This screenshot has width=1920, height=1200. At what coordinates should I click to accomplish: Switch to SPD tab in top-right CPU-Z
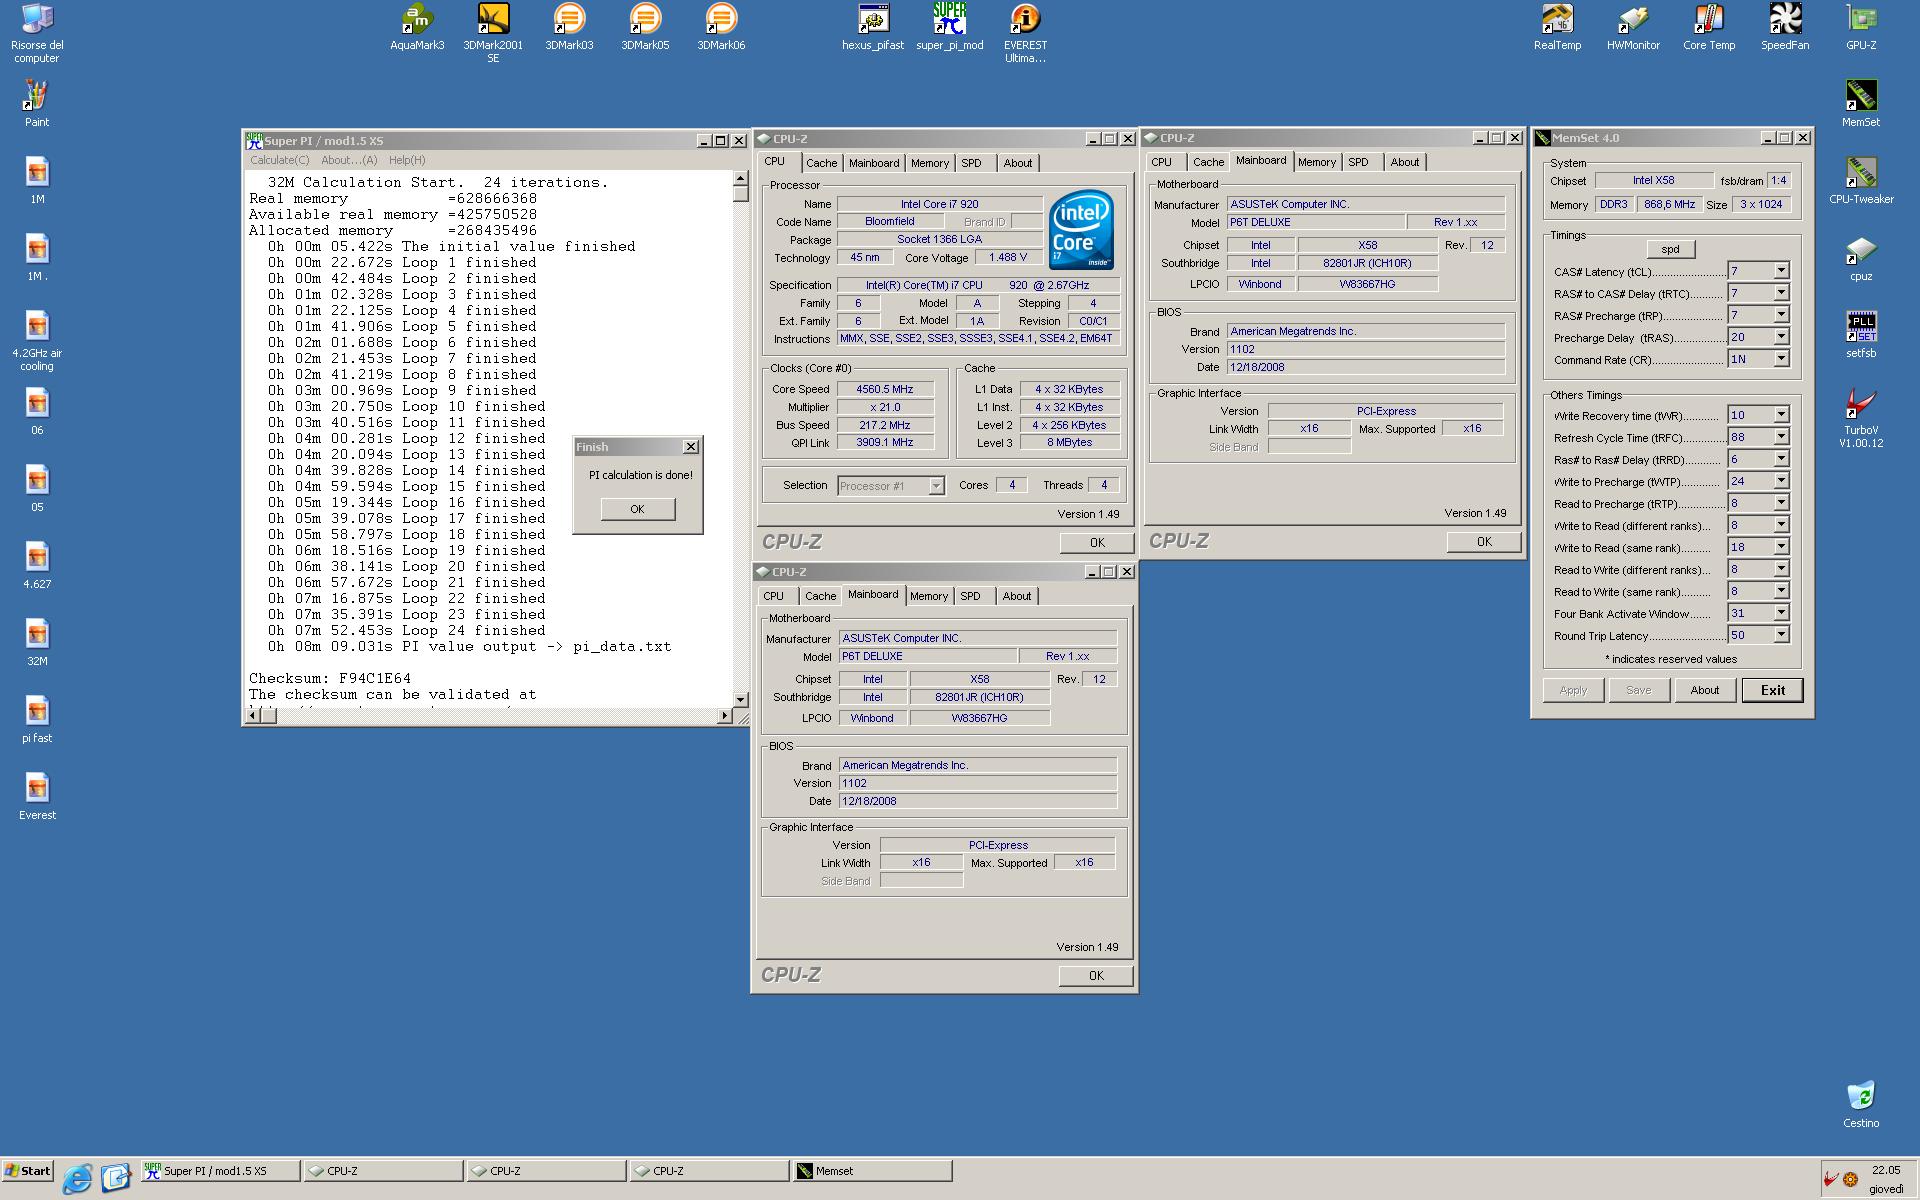(x=1358, y=162)
